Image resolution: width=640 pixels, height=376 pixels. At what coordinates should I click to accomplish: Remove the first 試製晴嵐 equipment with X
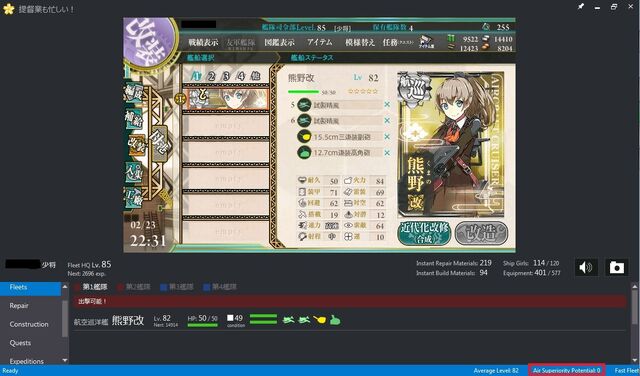coord(387,105)
